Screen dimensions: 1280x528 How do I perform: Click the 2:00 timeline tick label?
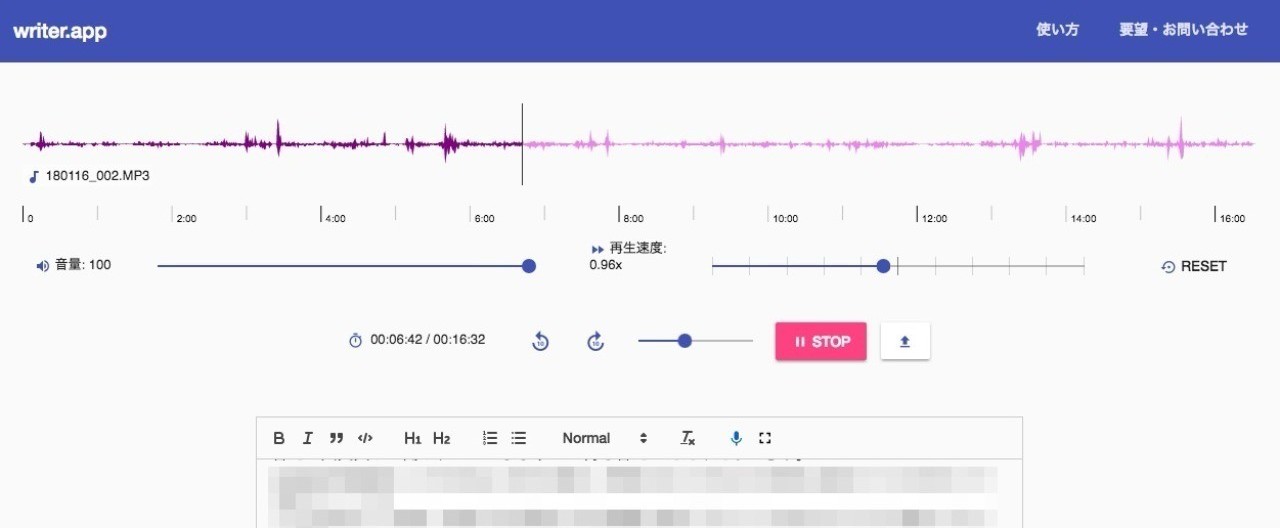click(186, 218)
